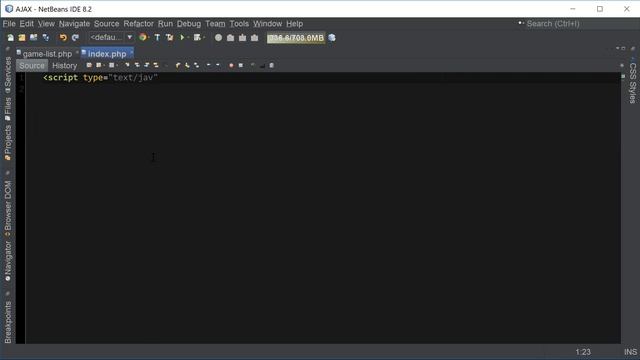Switch to History view
640x360 pixels.
tap(64, 65)
